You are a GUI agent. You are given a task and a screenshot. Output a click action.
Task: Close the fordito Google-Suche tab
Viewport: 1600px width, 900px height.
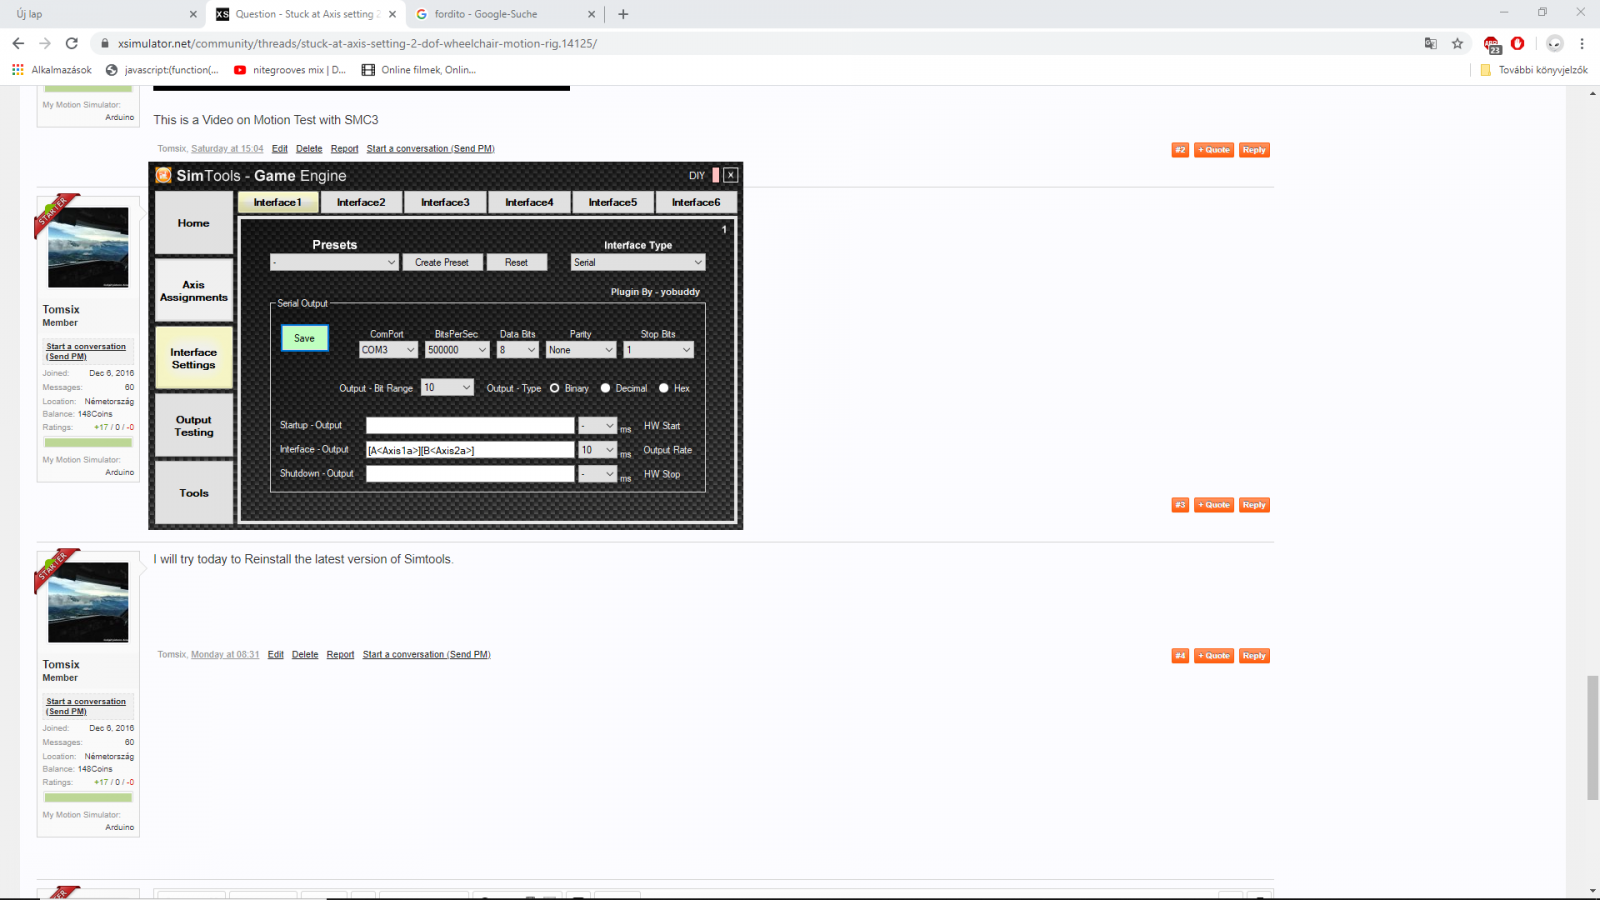click(x=591, y=14)
